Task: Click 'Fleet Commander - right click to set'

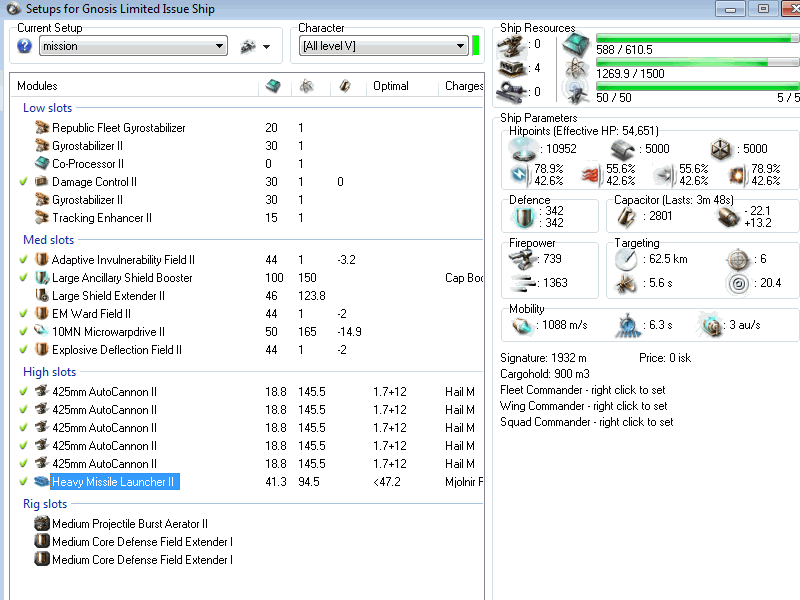Action: (583, 390)
